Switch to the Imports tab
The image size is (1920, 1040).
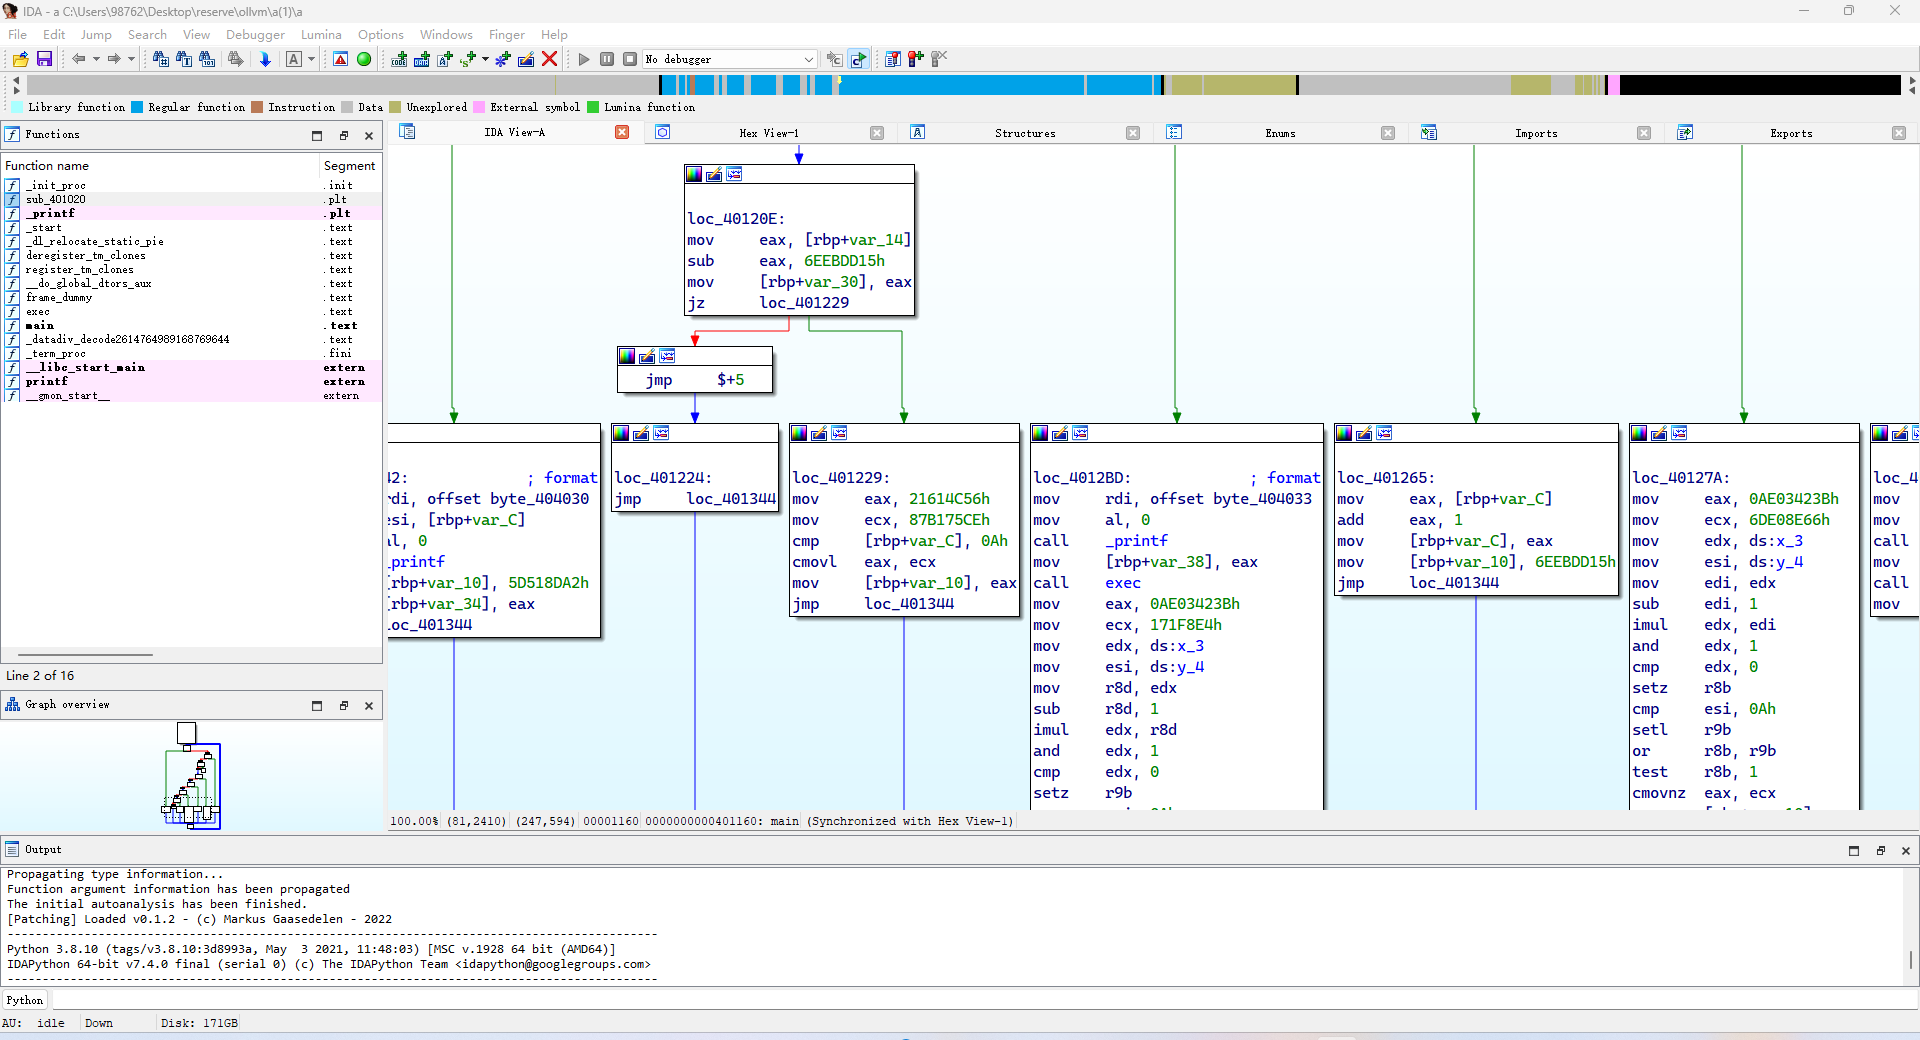coord(1535,133)
